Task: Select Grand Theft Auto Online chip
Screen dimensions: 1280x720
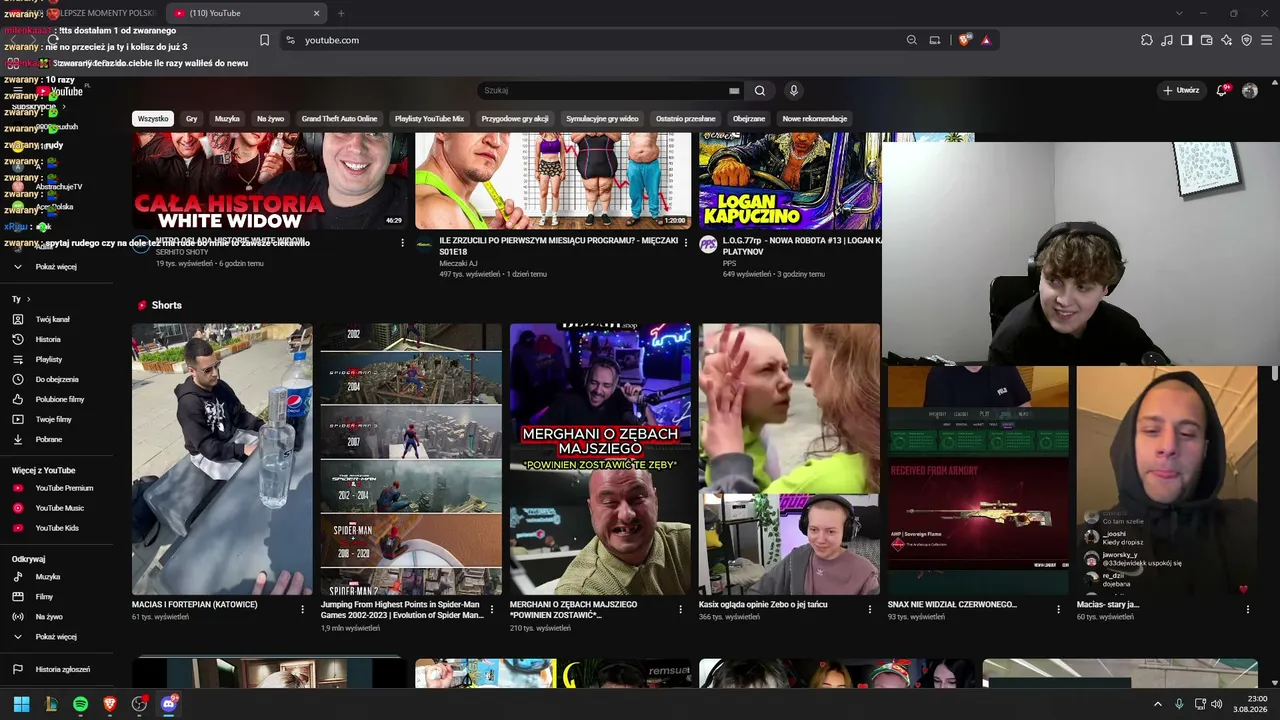Action: click(x=340, y=119)
